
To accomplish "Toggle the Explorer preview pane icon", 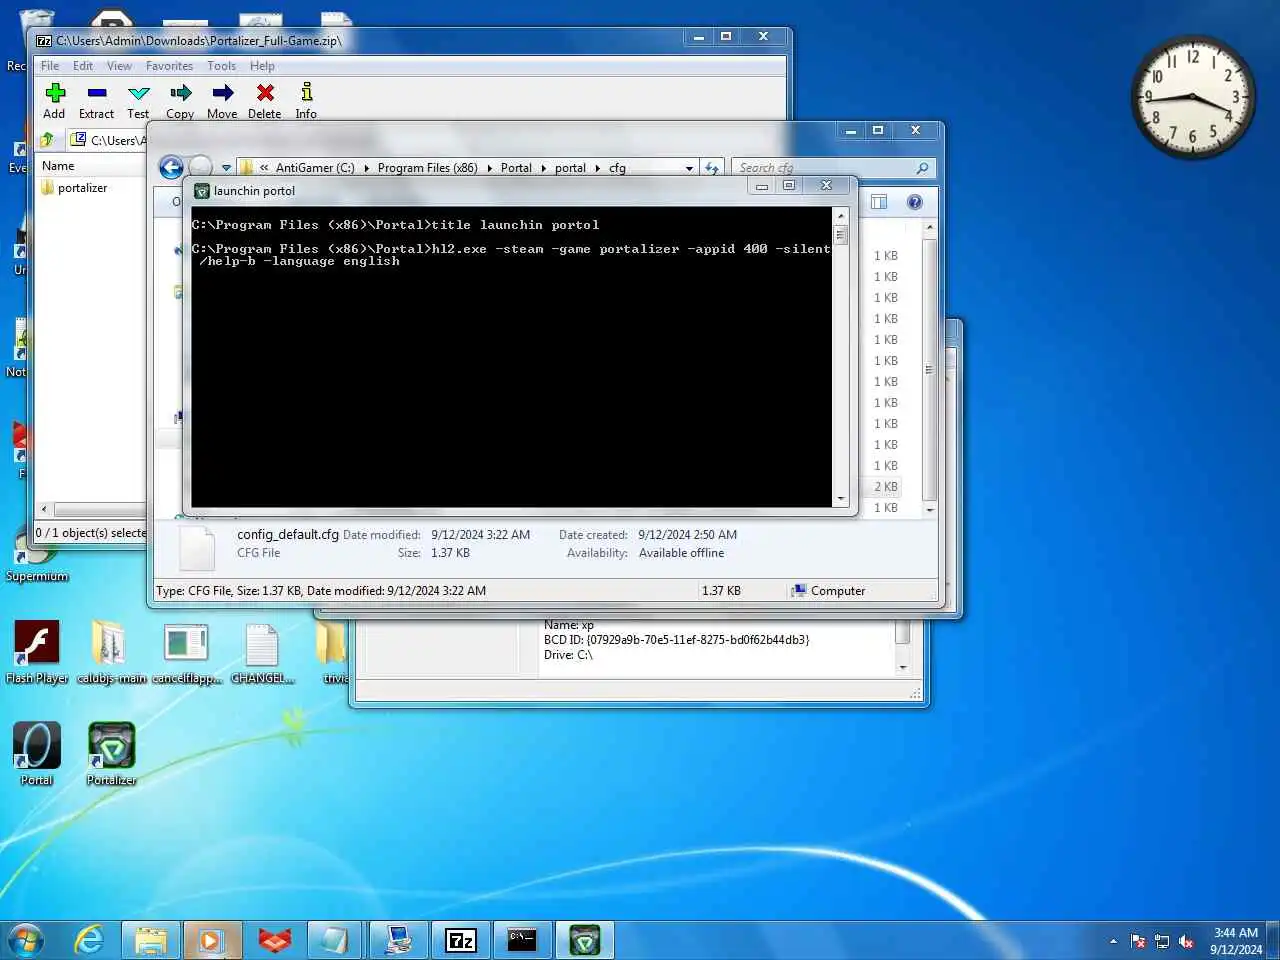I will tap(879, 202).
